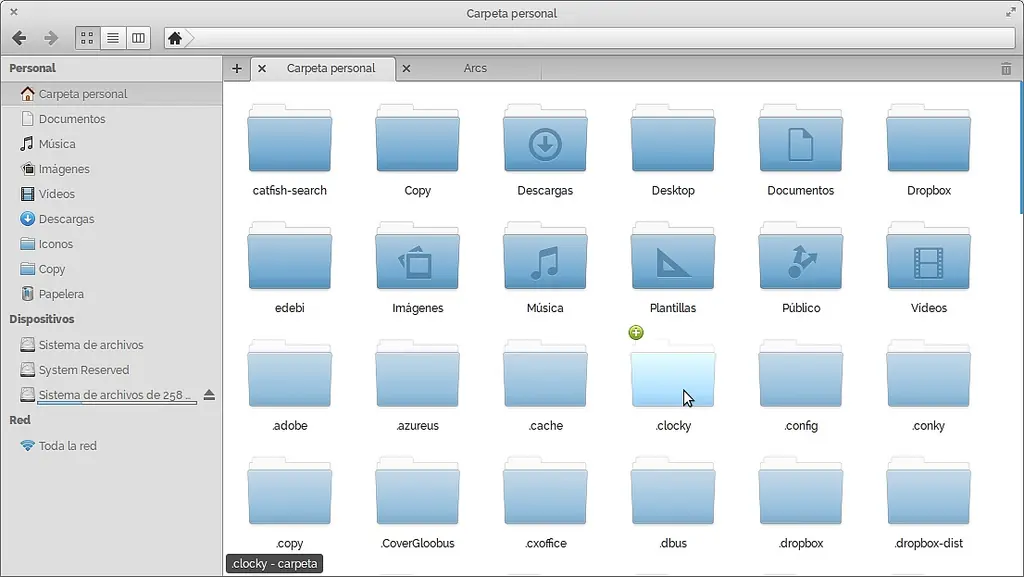The height and width of the screenshot is (577, 1024).
Task: Select the Imágenes folder icon
Action: (417, 256)
